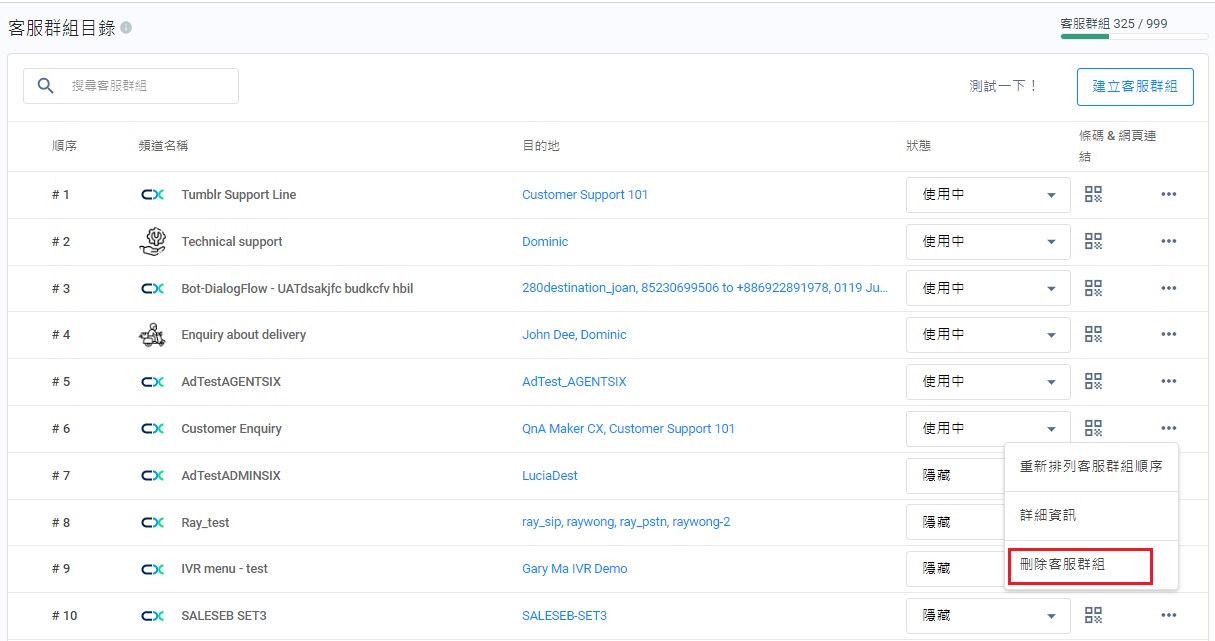Screen dimensions: 1215x641
Task: Expand status dropdown for Enquiry about delivery
Action: (988, 334)
